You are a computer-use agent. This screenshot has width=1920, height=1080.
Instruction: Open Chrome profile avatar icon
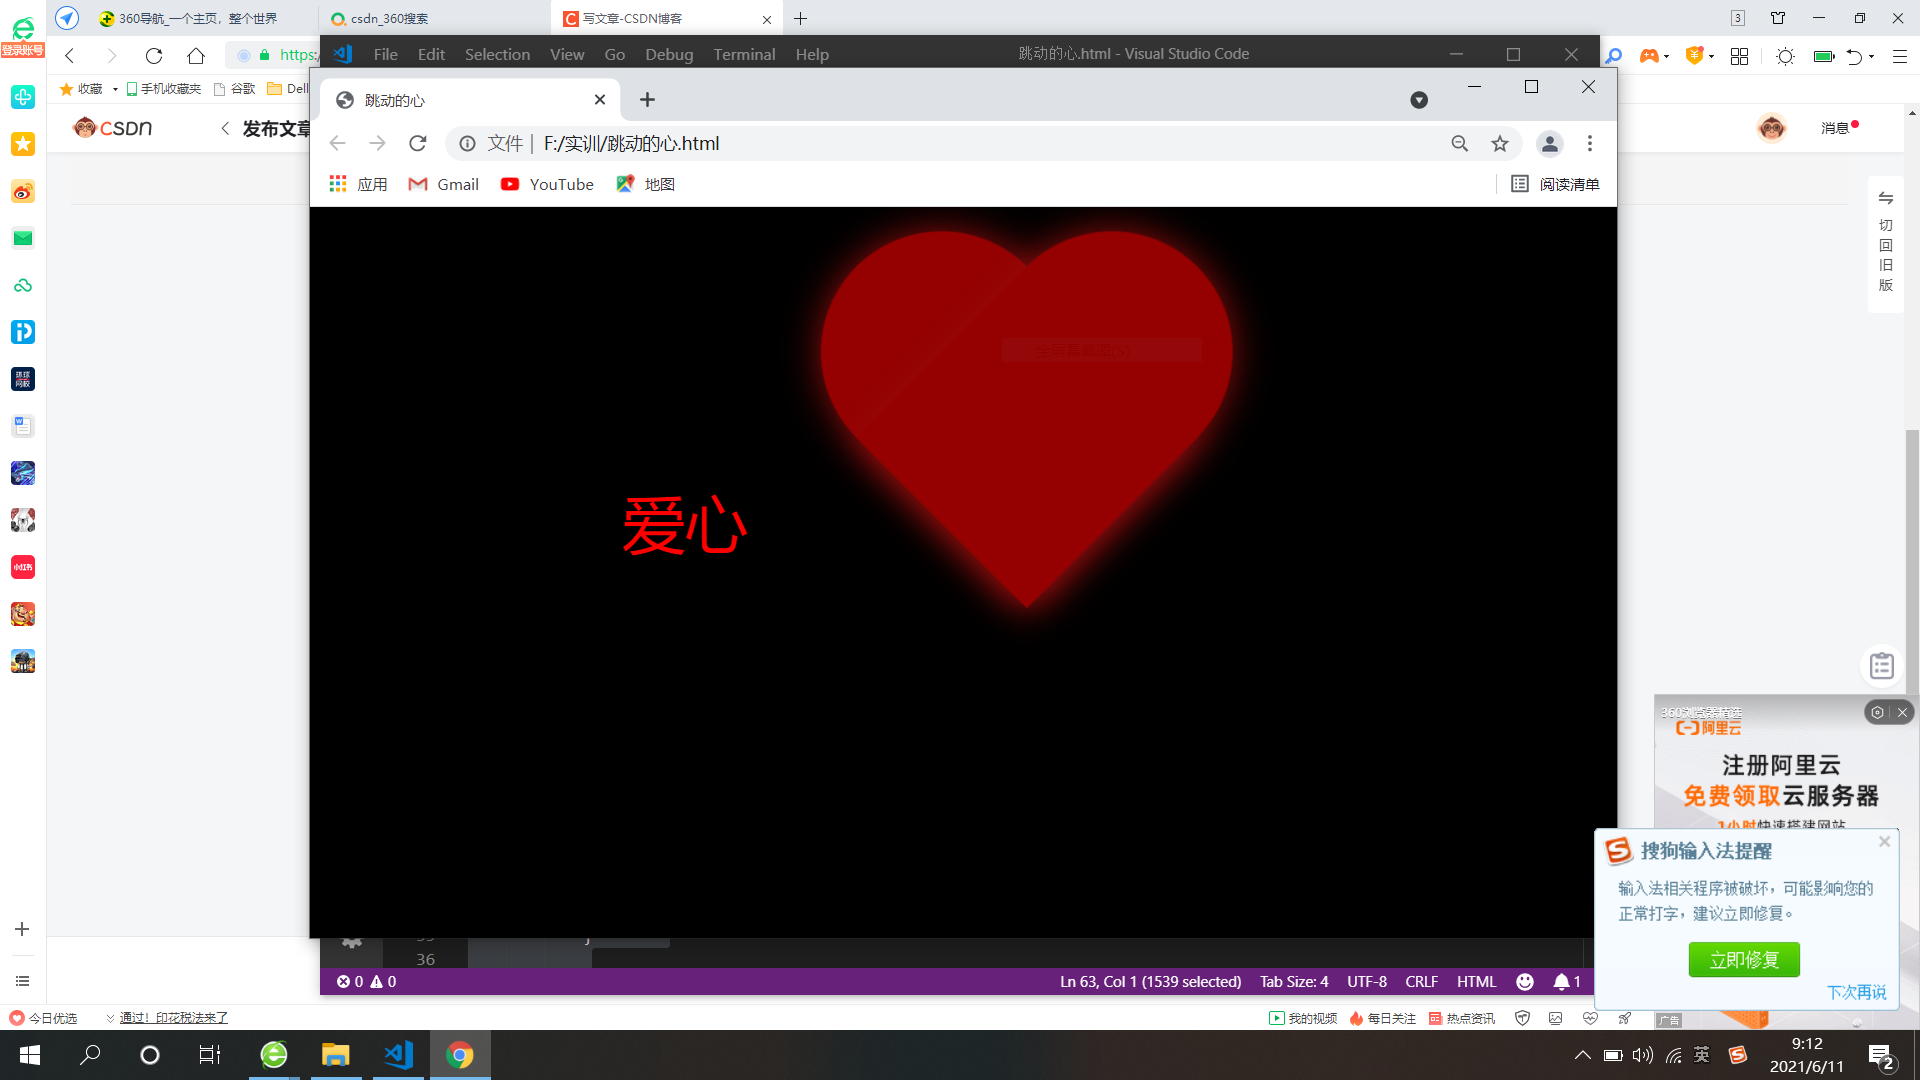[1549, 144]
